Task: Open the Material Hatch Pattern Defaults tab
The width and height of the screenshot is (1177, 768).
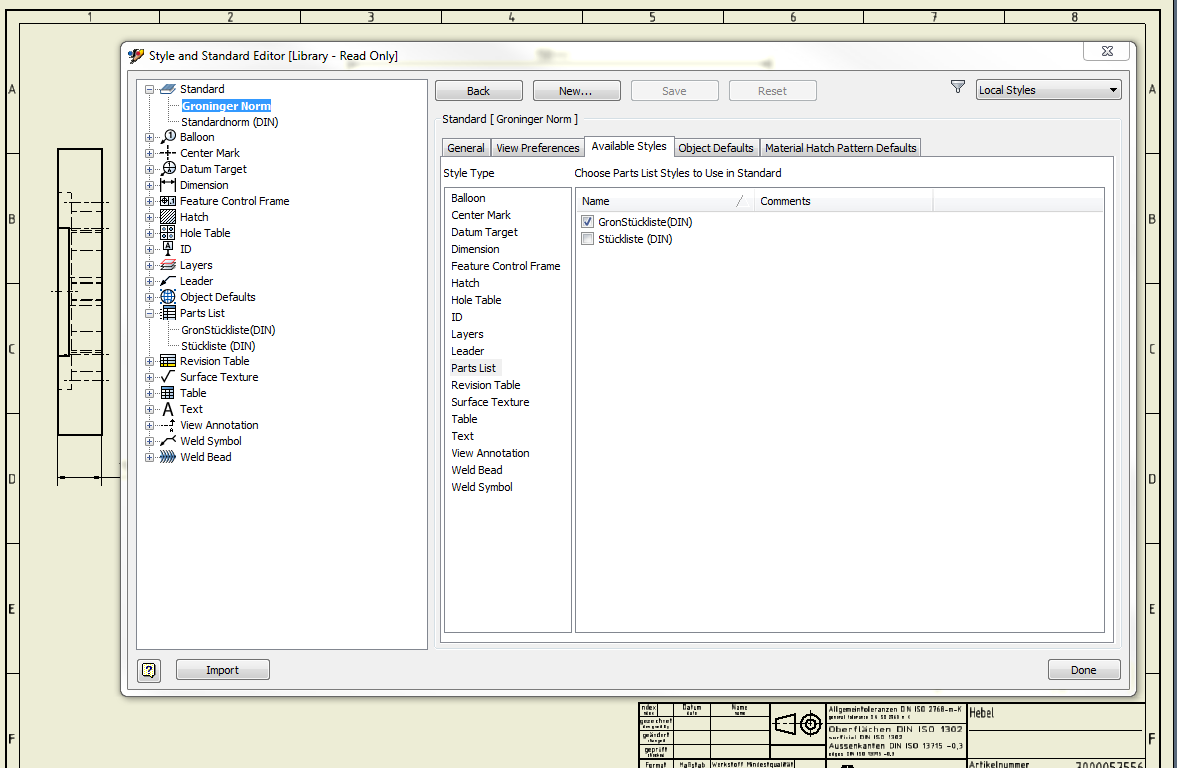Action: click(840, 147)
